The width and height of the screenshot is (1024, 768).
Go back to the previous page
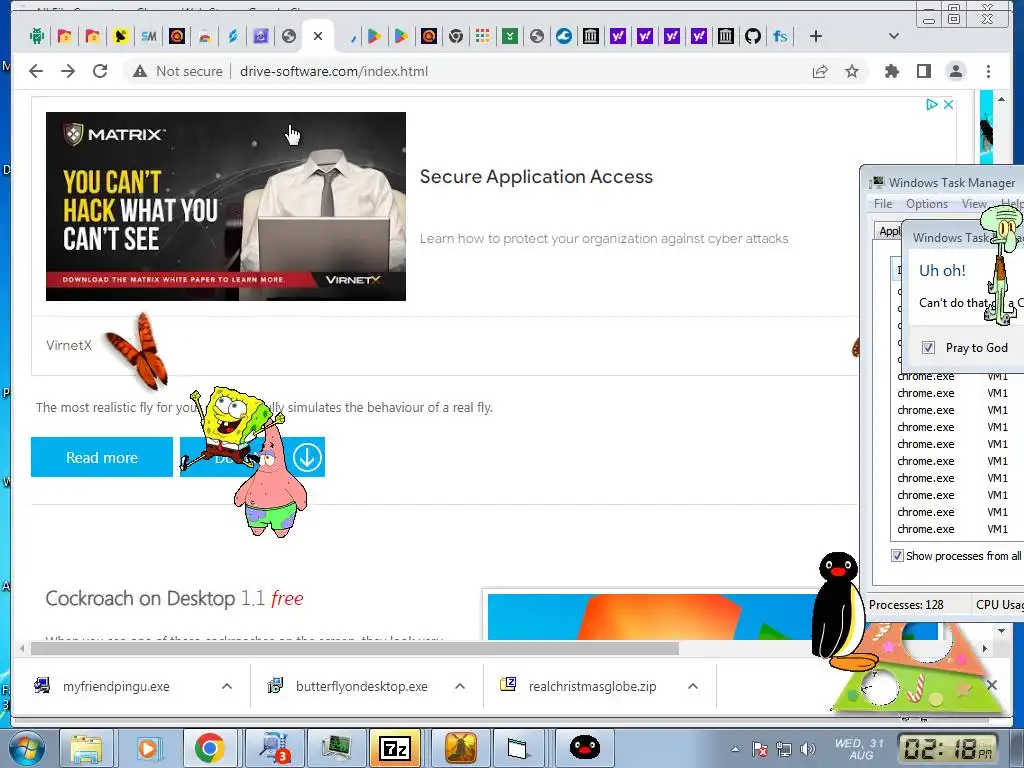pyautogui.click(x=36, y=71)
